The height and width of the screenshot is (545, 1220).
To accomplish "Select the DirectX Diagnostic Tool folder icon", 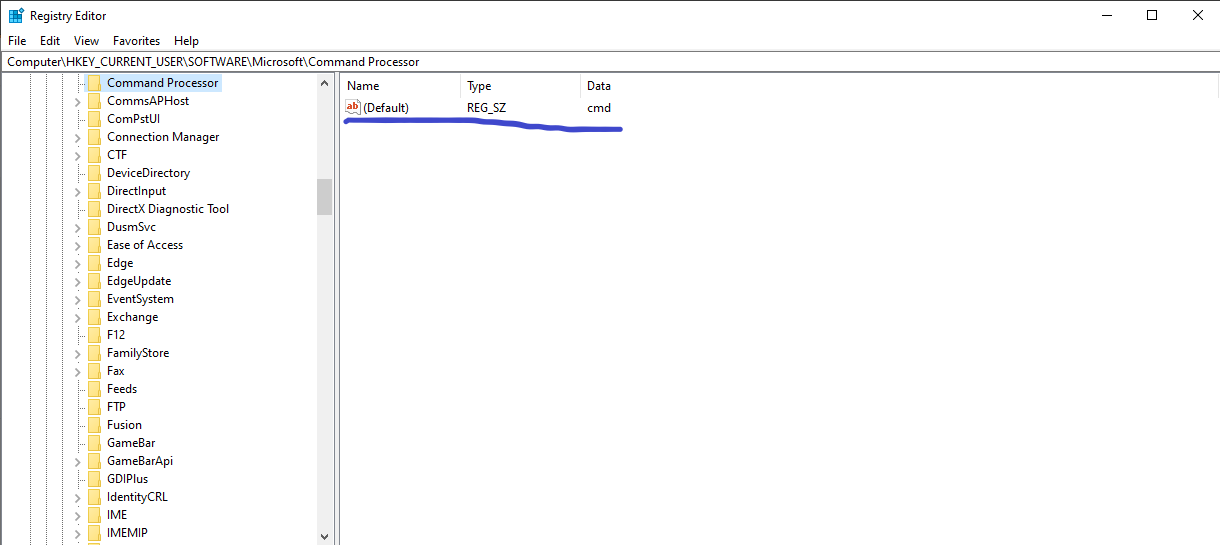I will pyautogui.click(x=94, y=209).
